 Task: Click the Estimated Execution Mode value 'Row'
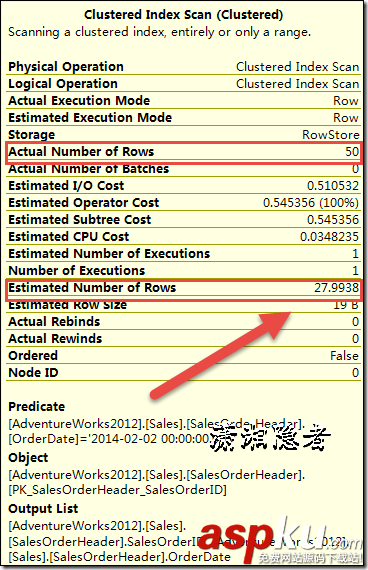pyautogui.click(x=346, y=118)
